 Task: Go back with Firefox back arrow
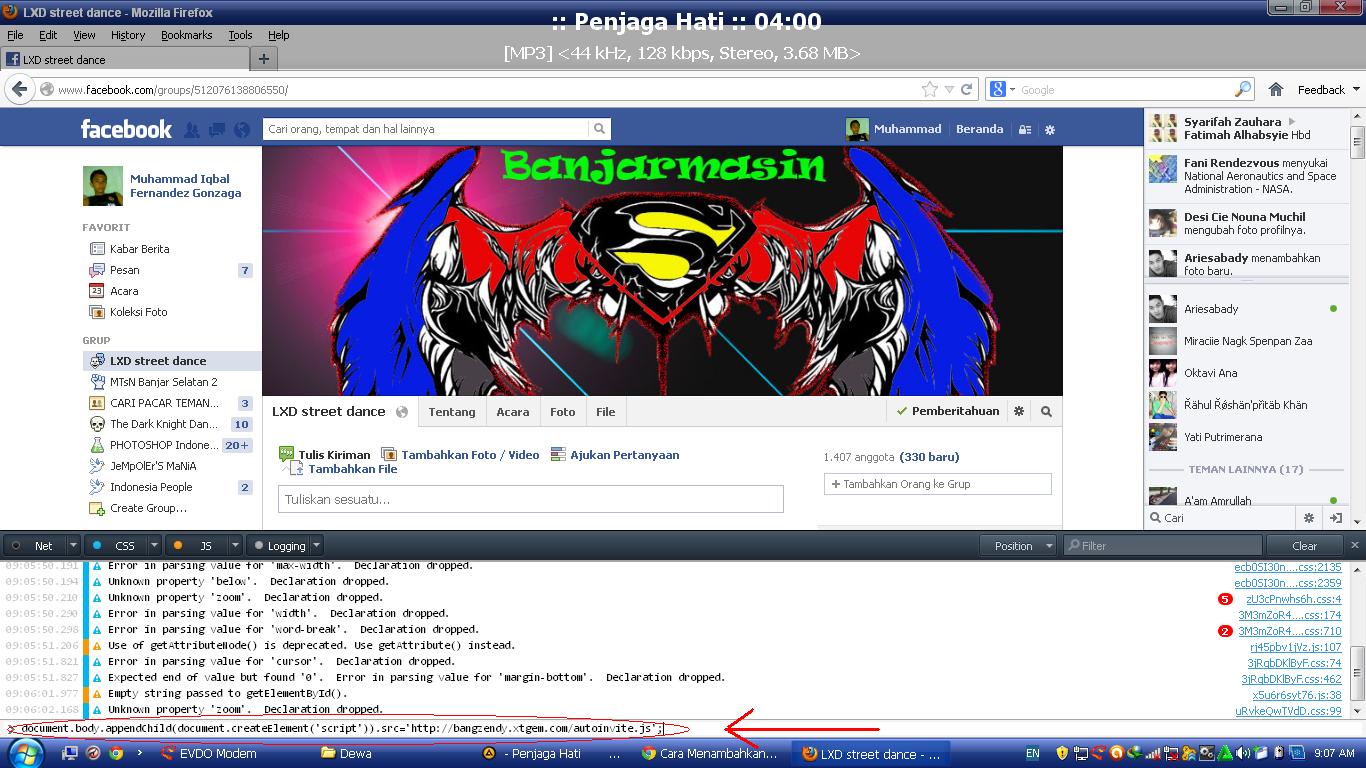(x=19, y=89)
